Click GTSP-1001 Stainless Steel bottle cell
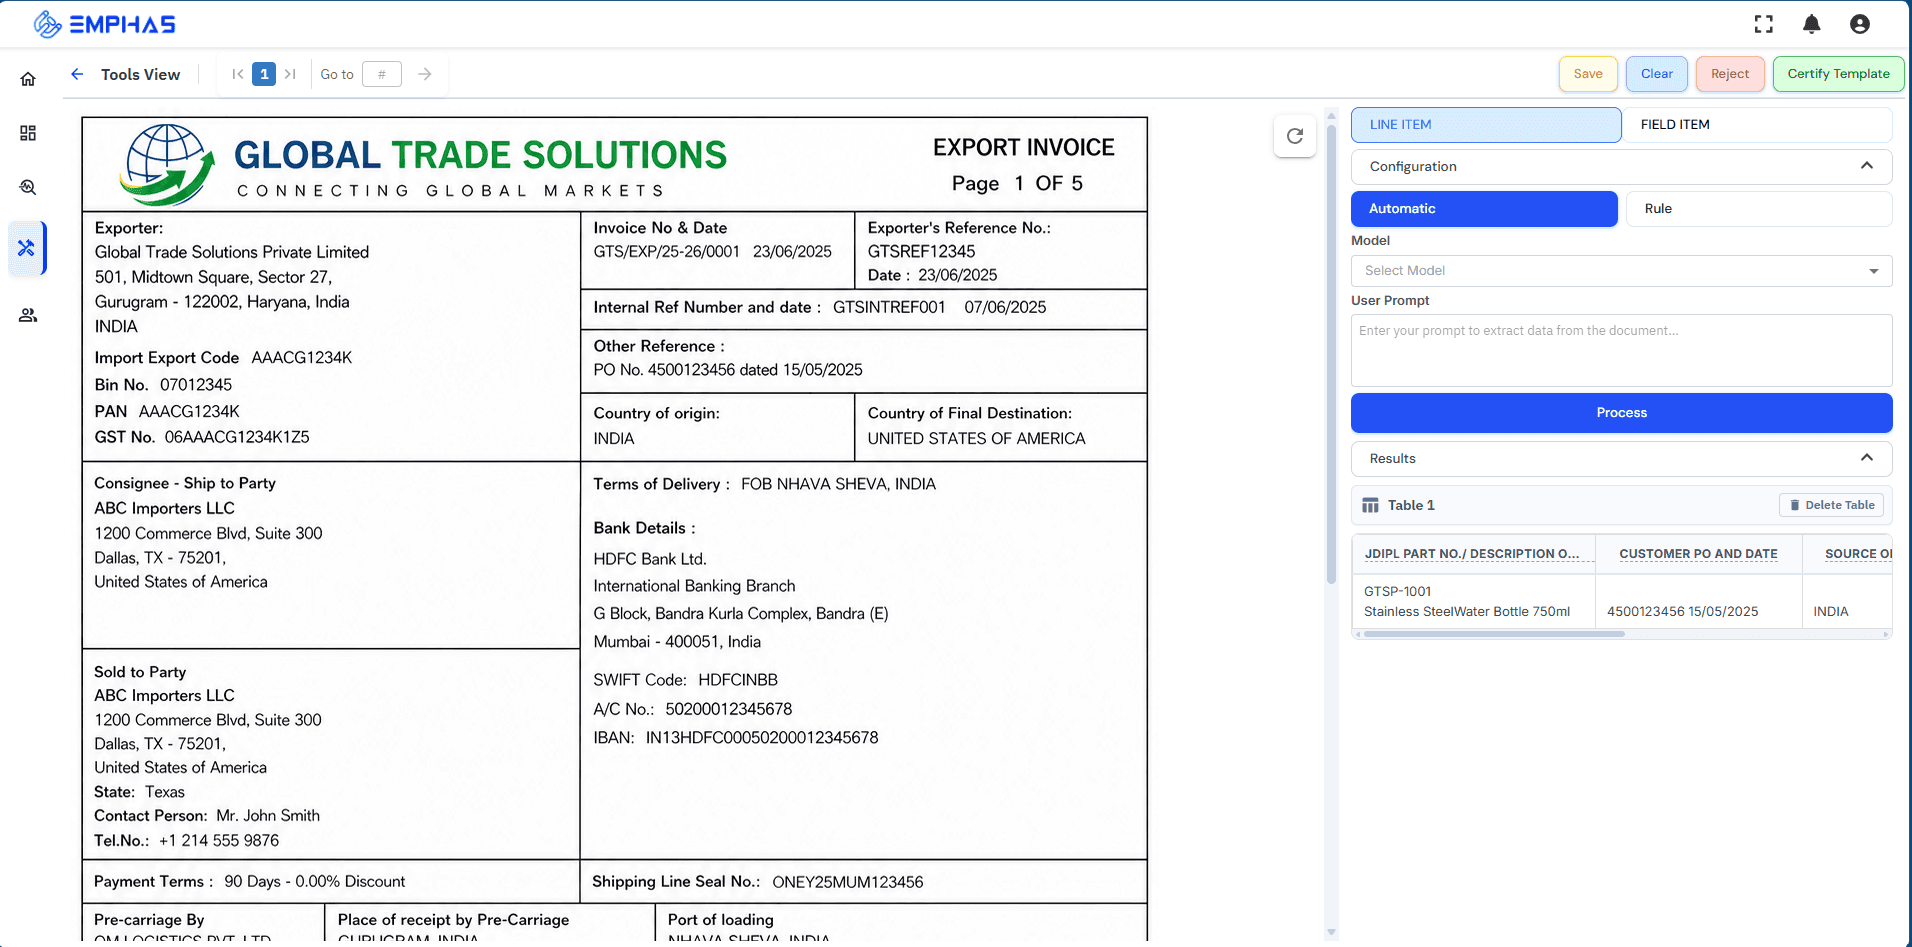This screenshot has height=947, width=1912. (x=1473, y=601)
